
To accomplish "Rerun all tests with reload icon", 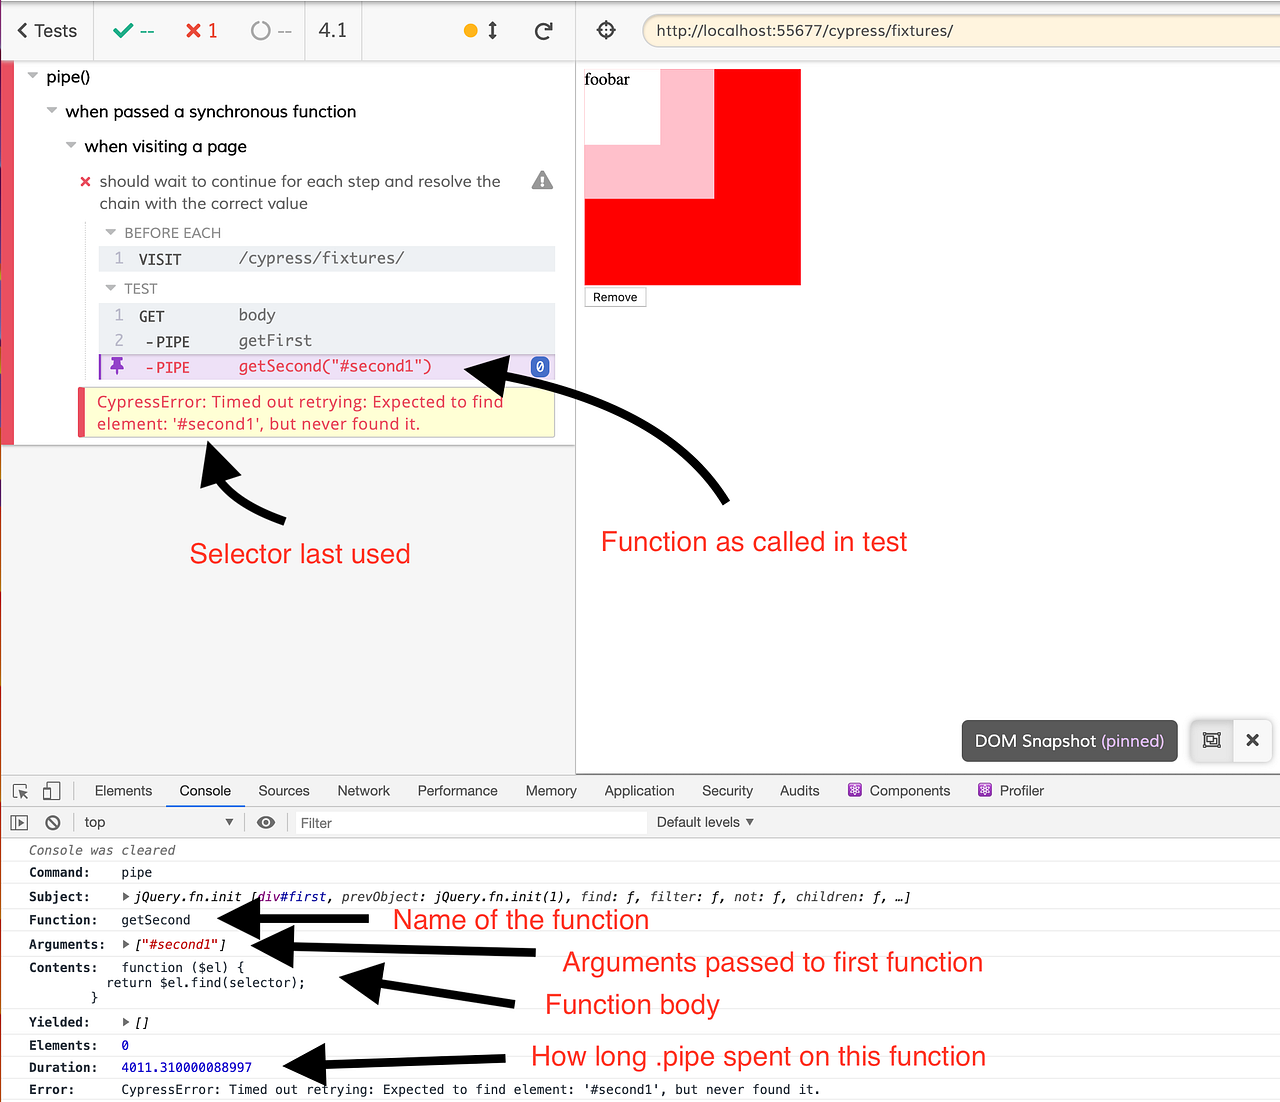I will [x=543, y=31].
